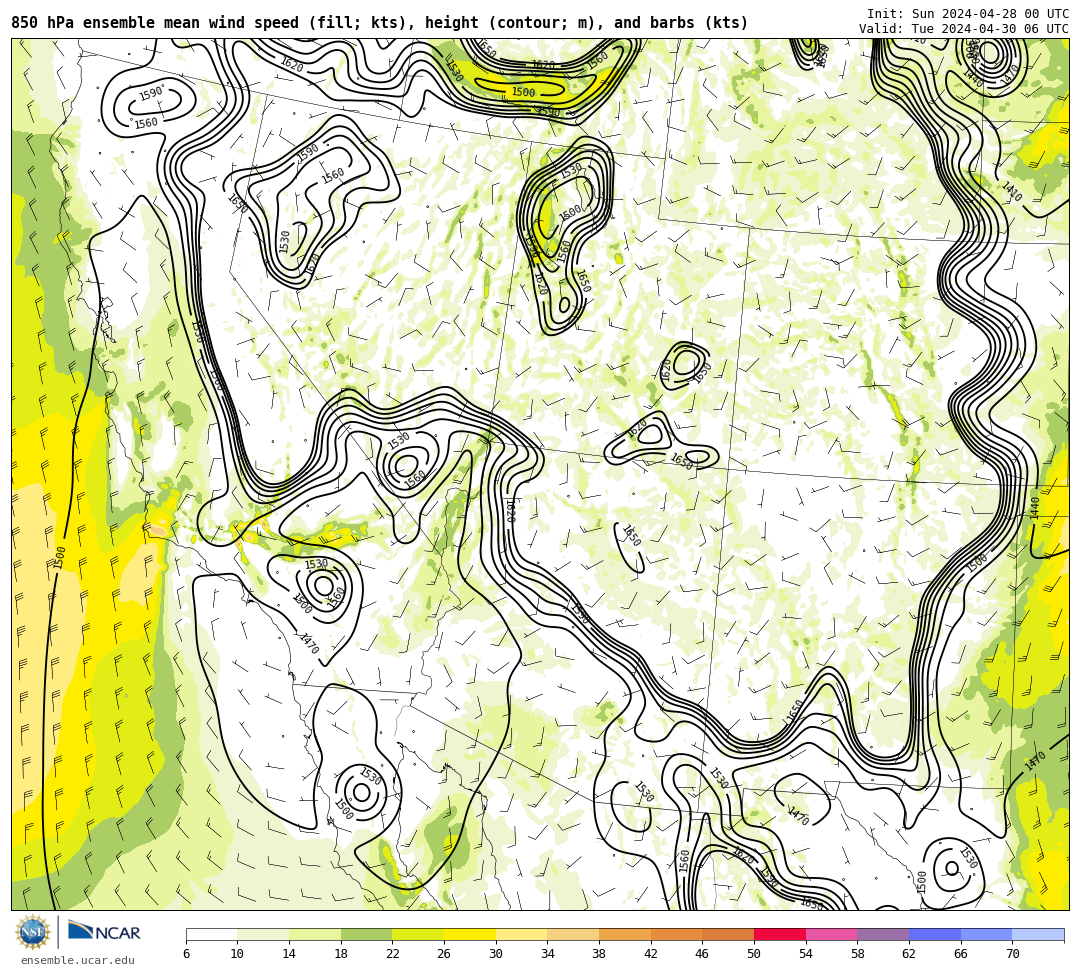Click the 1410 height contour label
This screenshot has width=1080, height=973.
1012,192
